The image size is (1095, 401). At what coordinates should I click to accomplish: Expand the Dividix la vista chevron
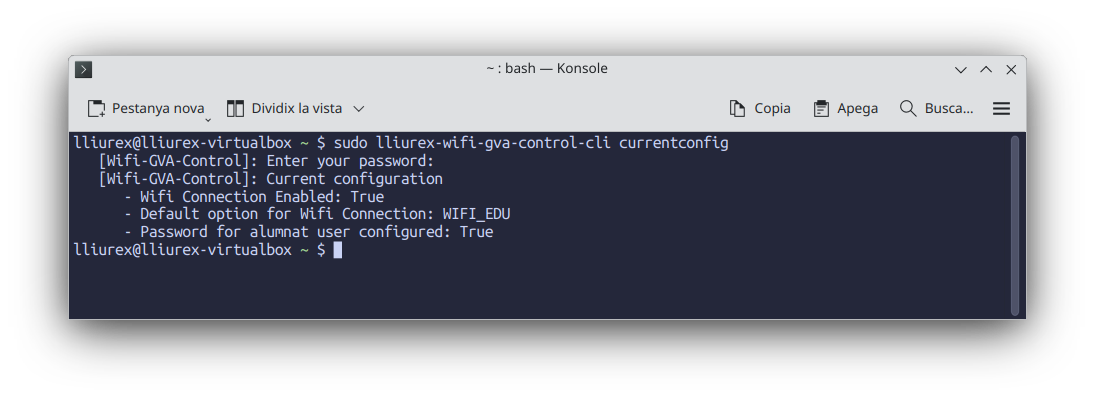359,108
